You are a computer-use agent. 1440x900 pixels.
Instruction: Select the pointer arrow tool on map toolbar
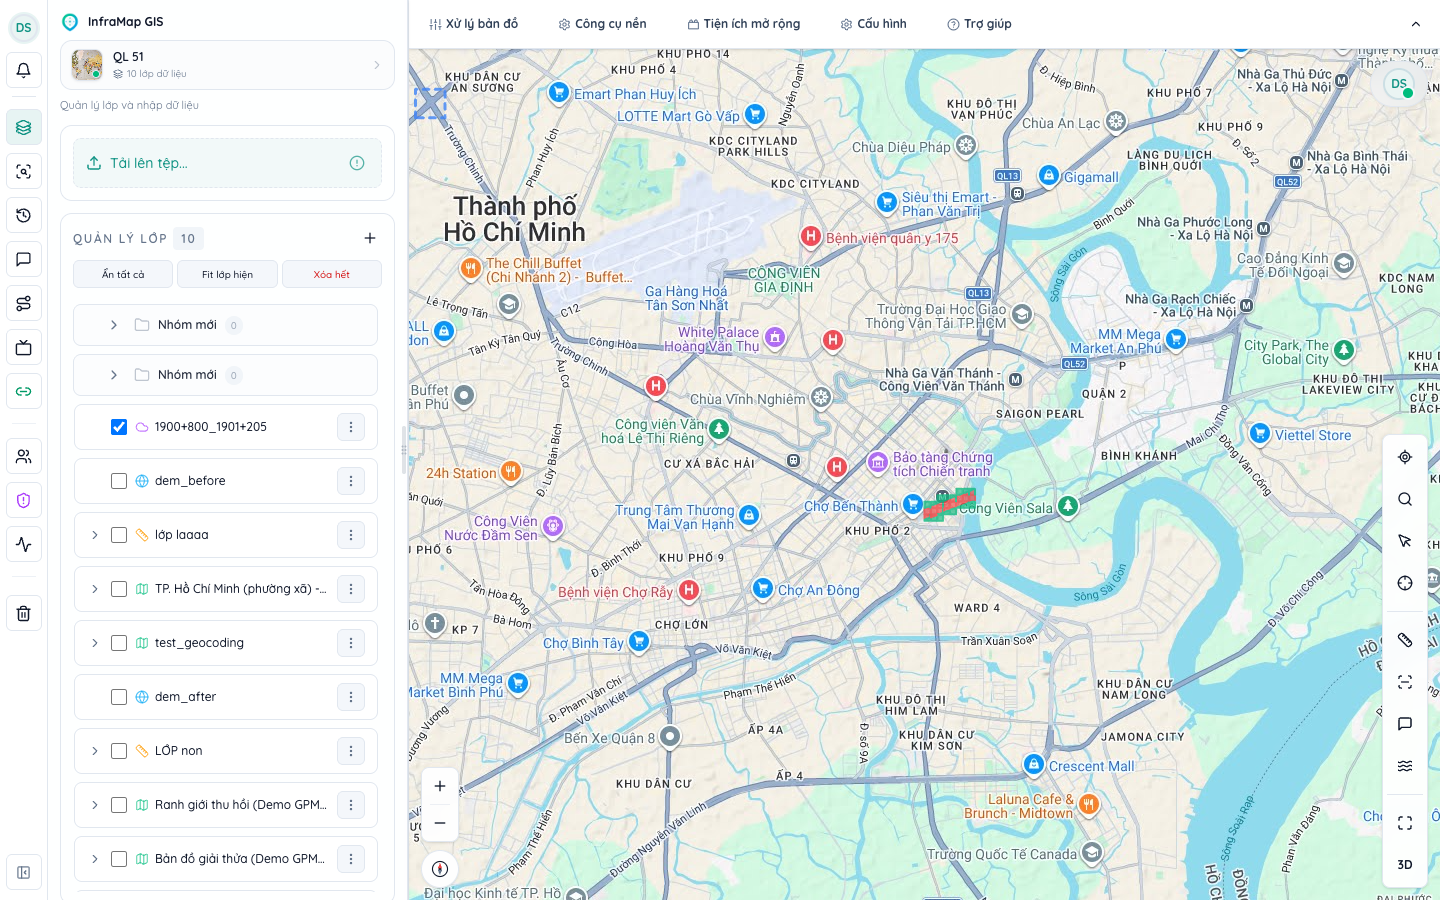[x=1405, y=541]
